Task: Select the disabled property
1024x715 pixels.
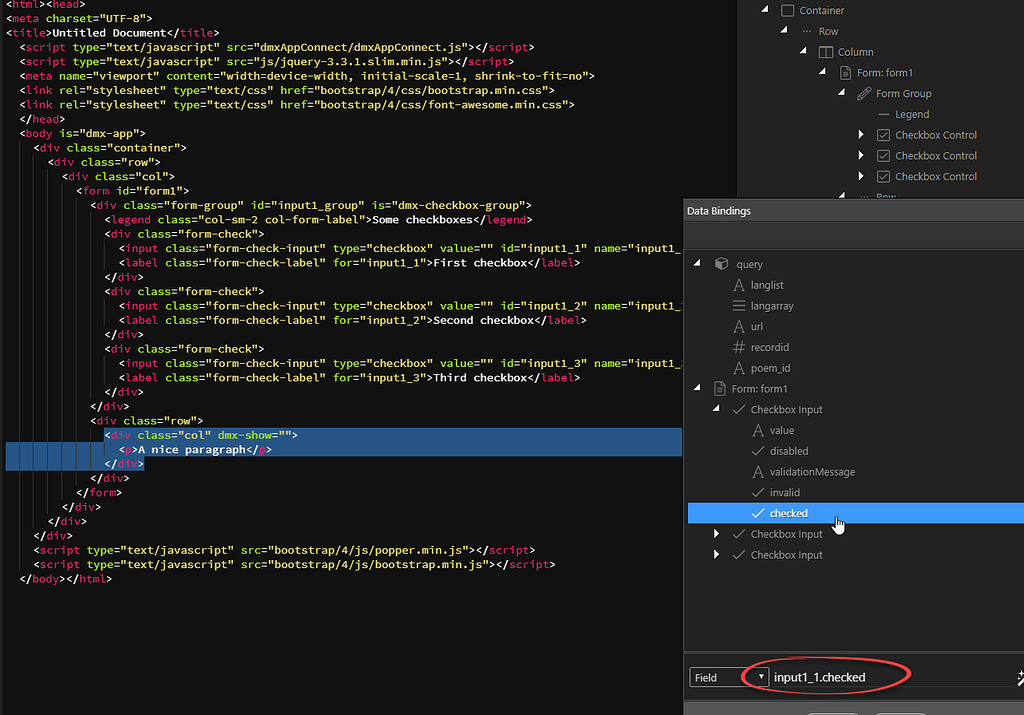Action: point(789,451)
